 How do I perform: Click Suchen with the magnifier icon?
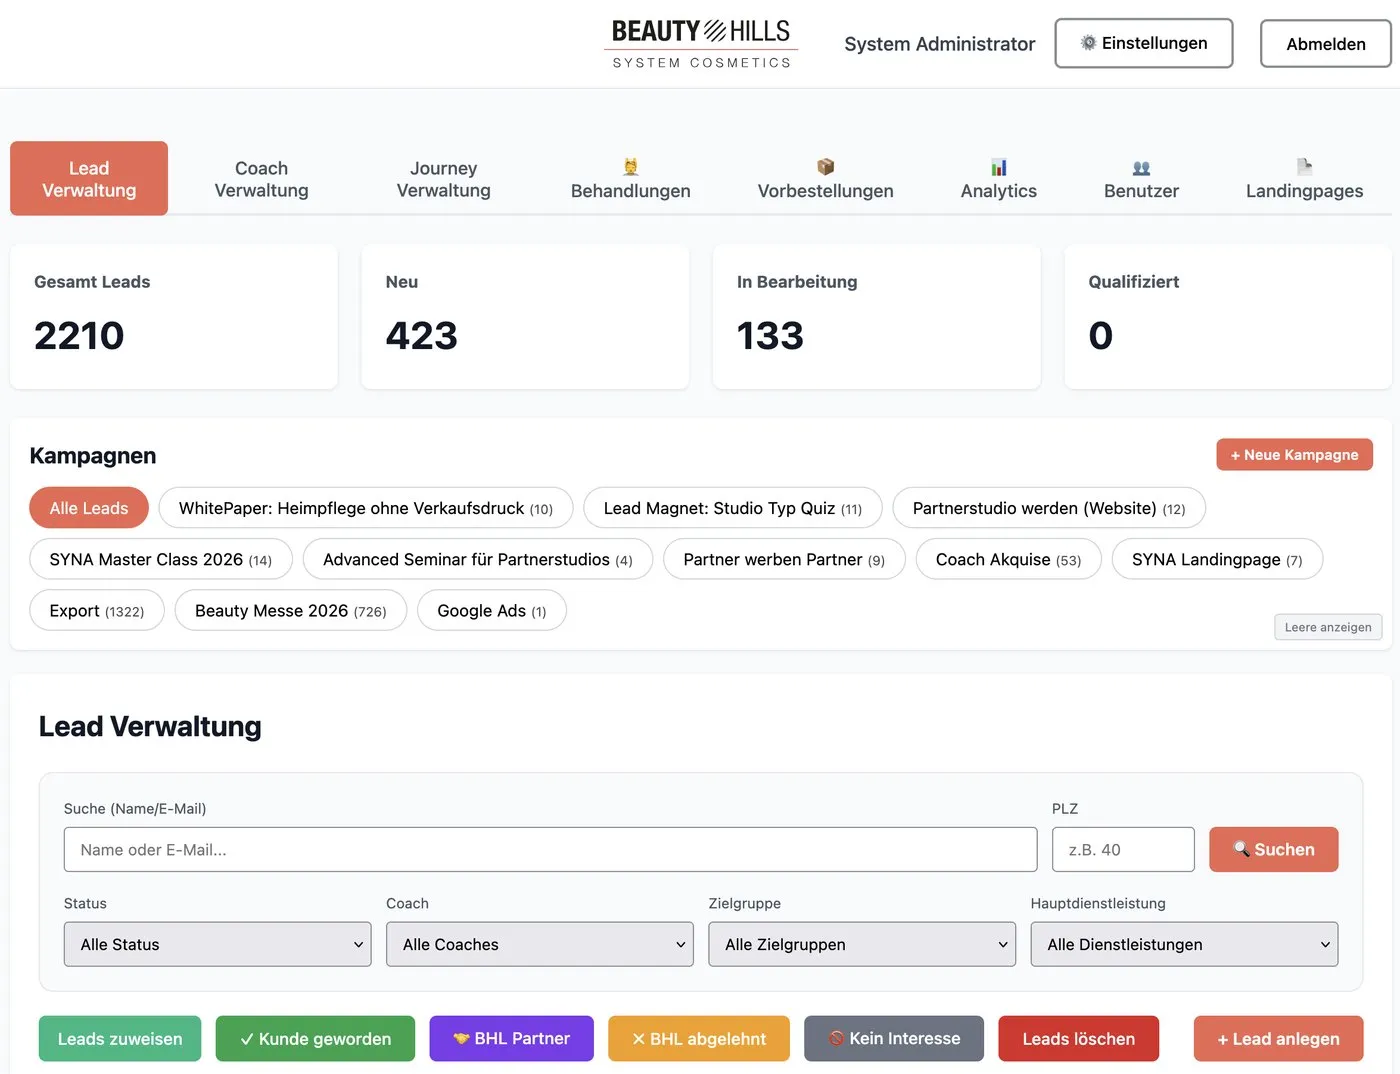pyautogui.click(x=1273, y=849)
